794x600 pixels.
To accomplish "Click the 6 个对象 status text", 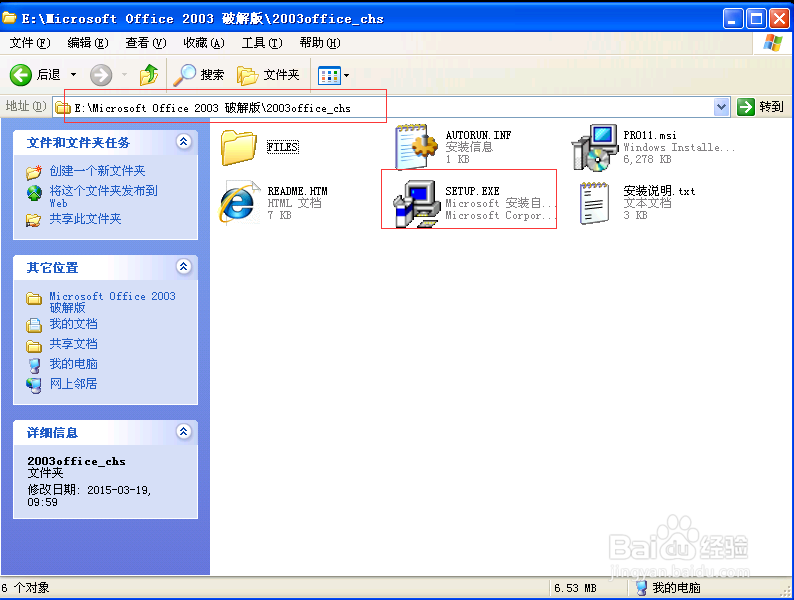I will click(x=25, y=588).
